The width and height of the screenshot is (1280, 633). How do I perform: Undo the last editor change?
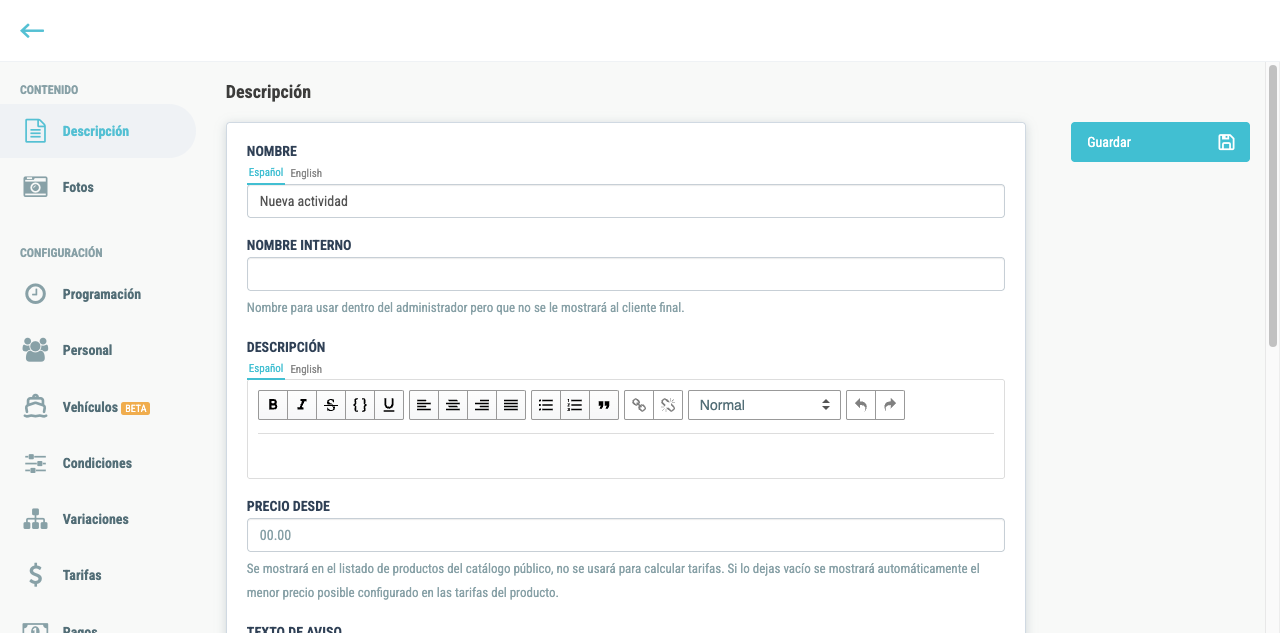tap(861, 405)
